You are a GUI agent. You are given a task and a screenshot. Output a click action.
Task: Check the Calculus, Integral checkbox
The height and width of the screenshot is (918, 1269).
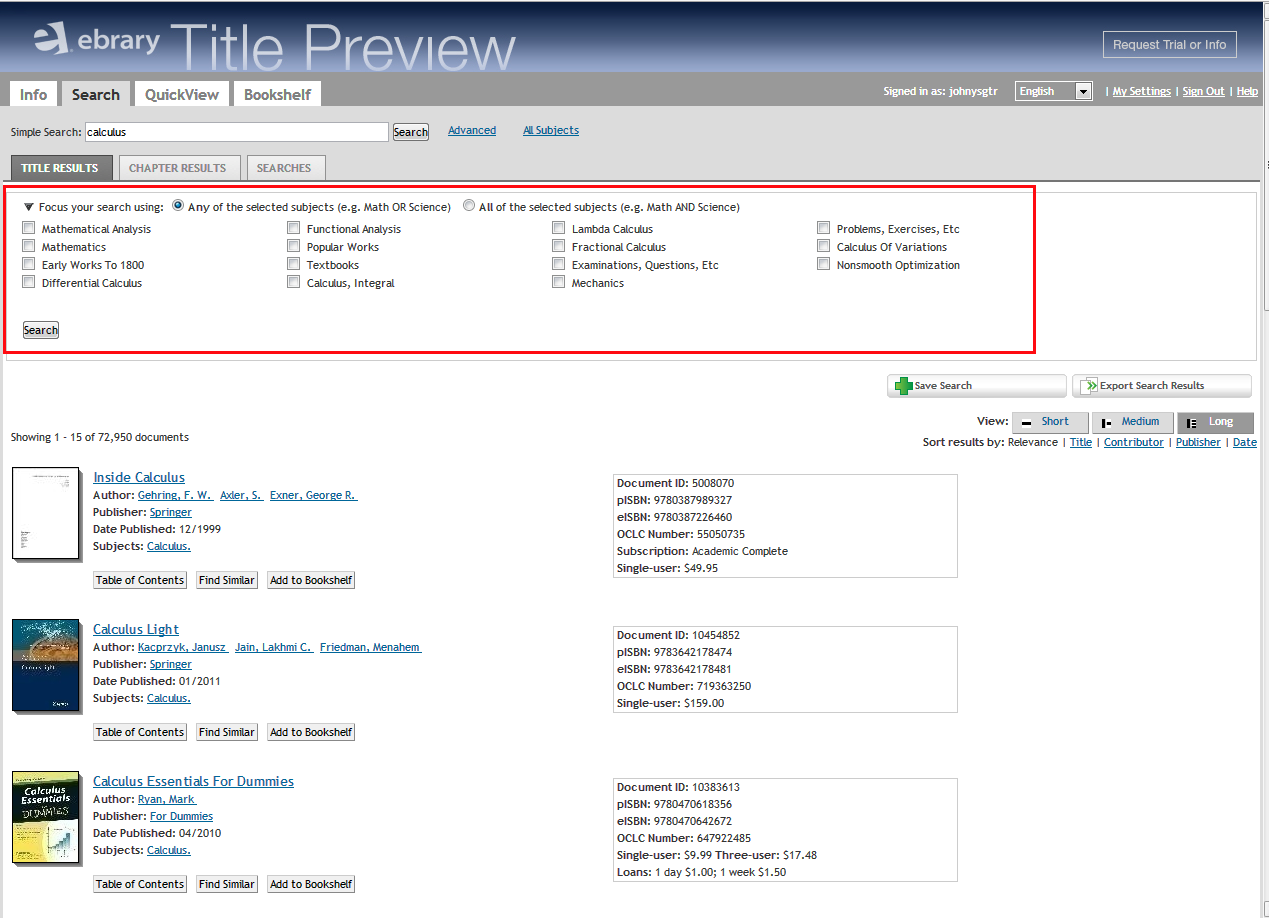click(x=294, y=282)
